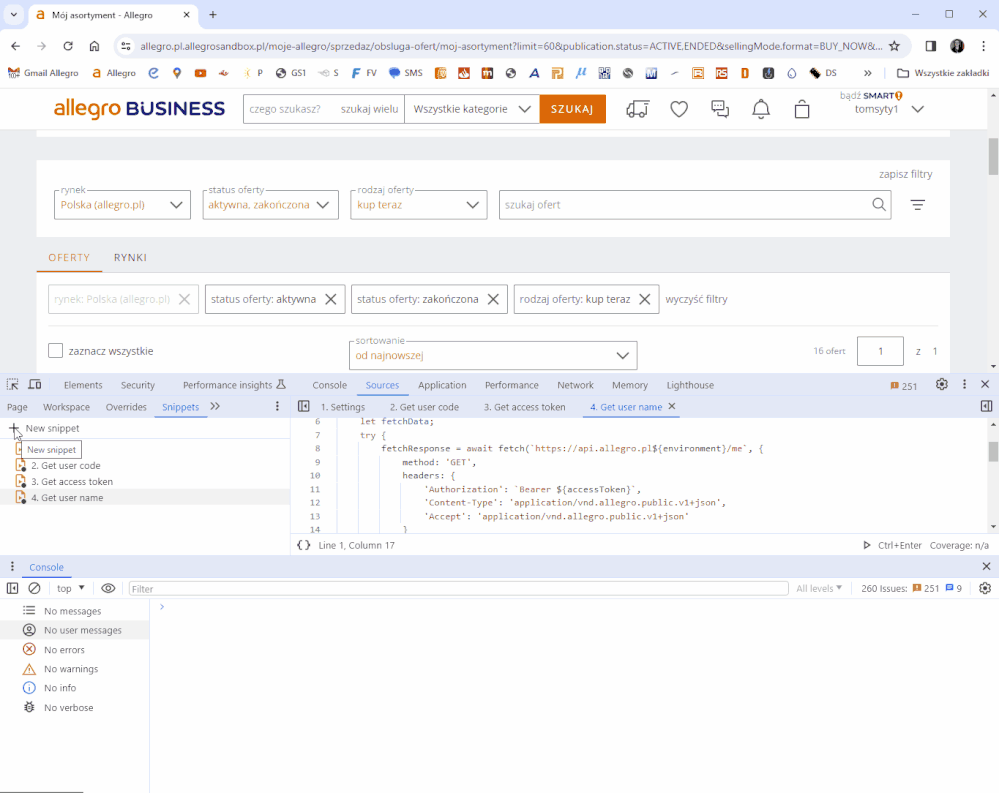
Task: Clear the console with the clear icon
Action: pyautogui.click(x=34, y=589)
